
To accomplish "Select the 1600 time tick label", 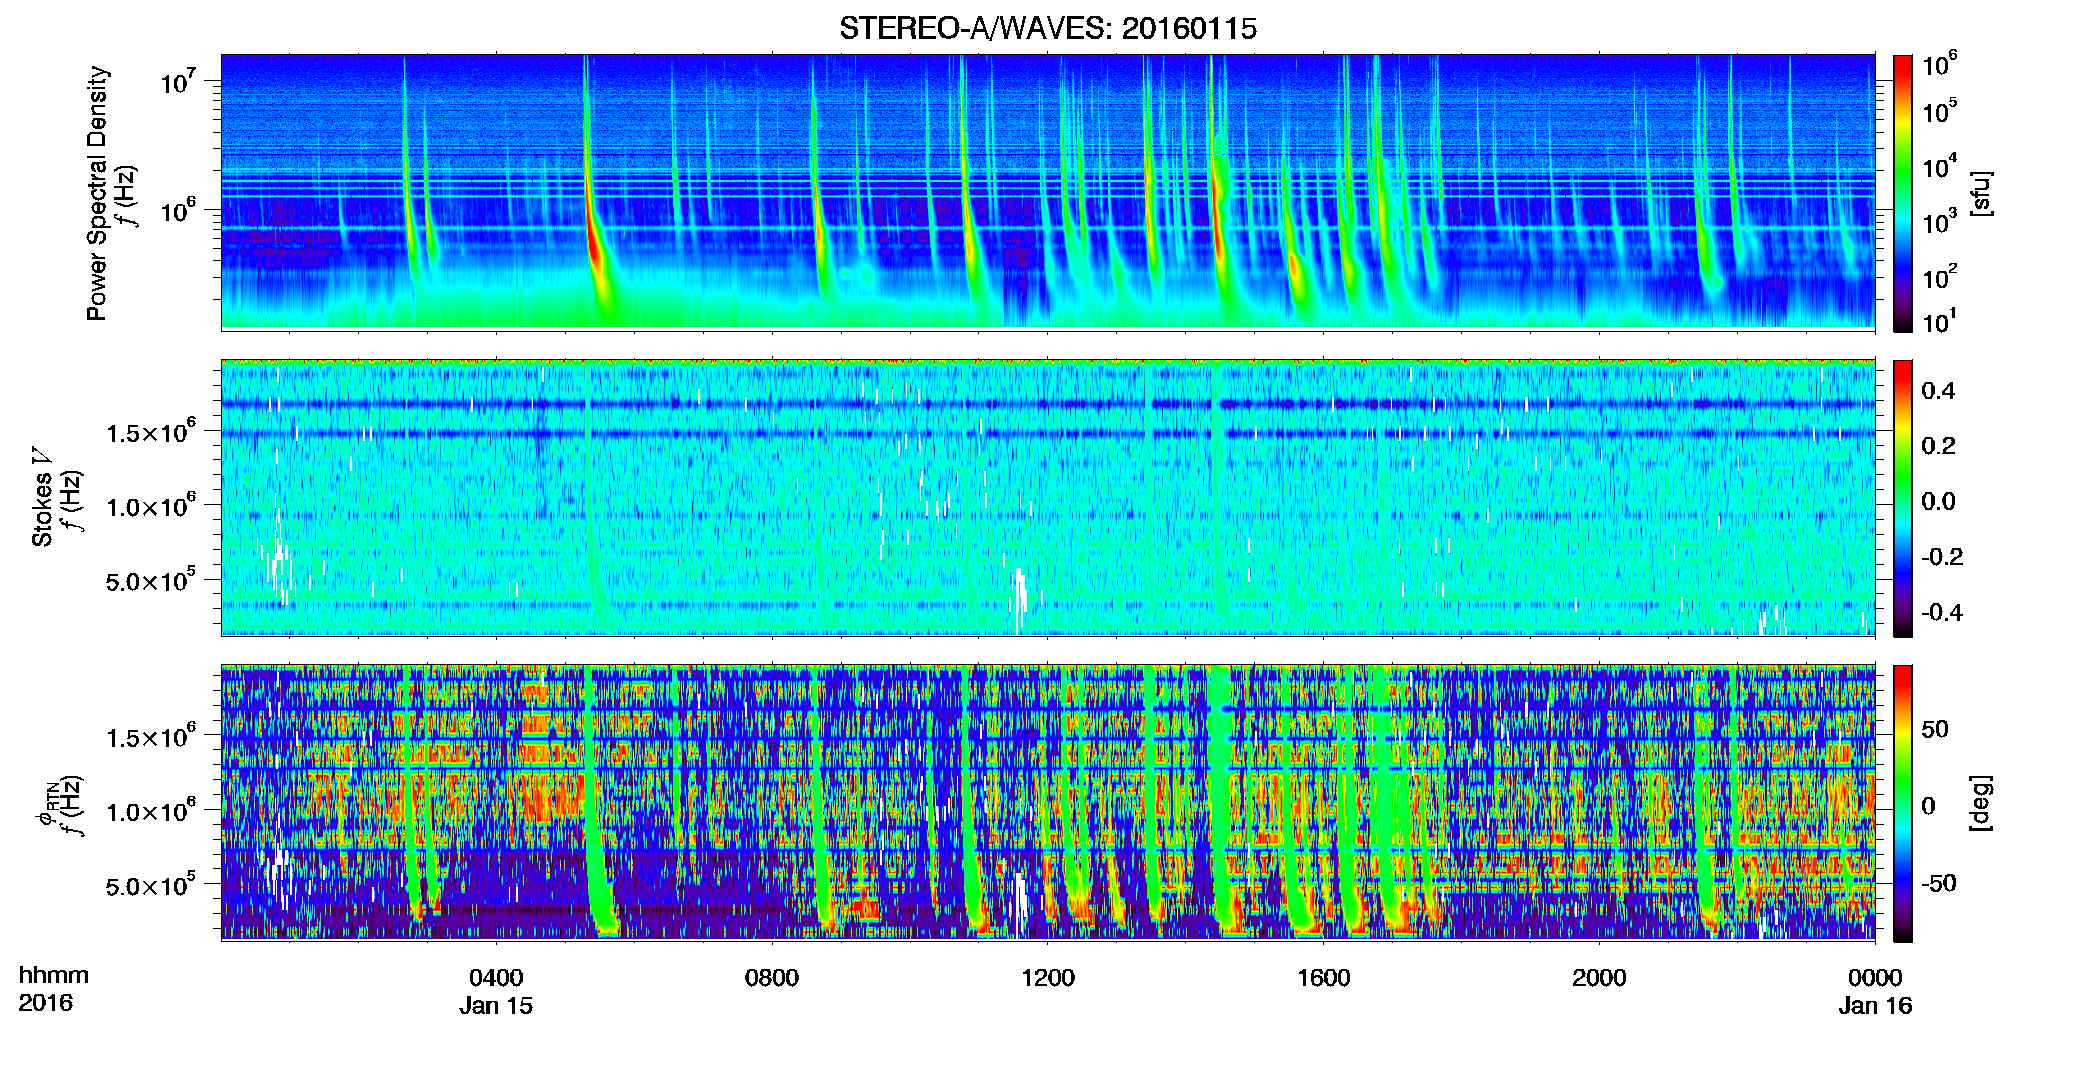I will pyautogui.click(x=1323, y=978).
